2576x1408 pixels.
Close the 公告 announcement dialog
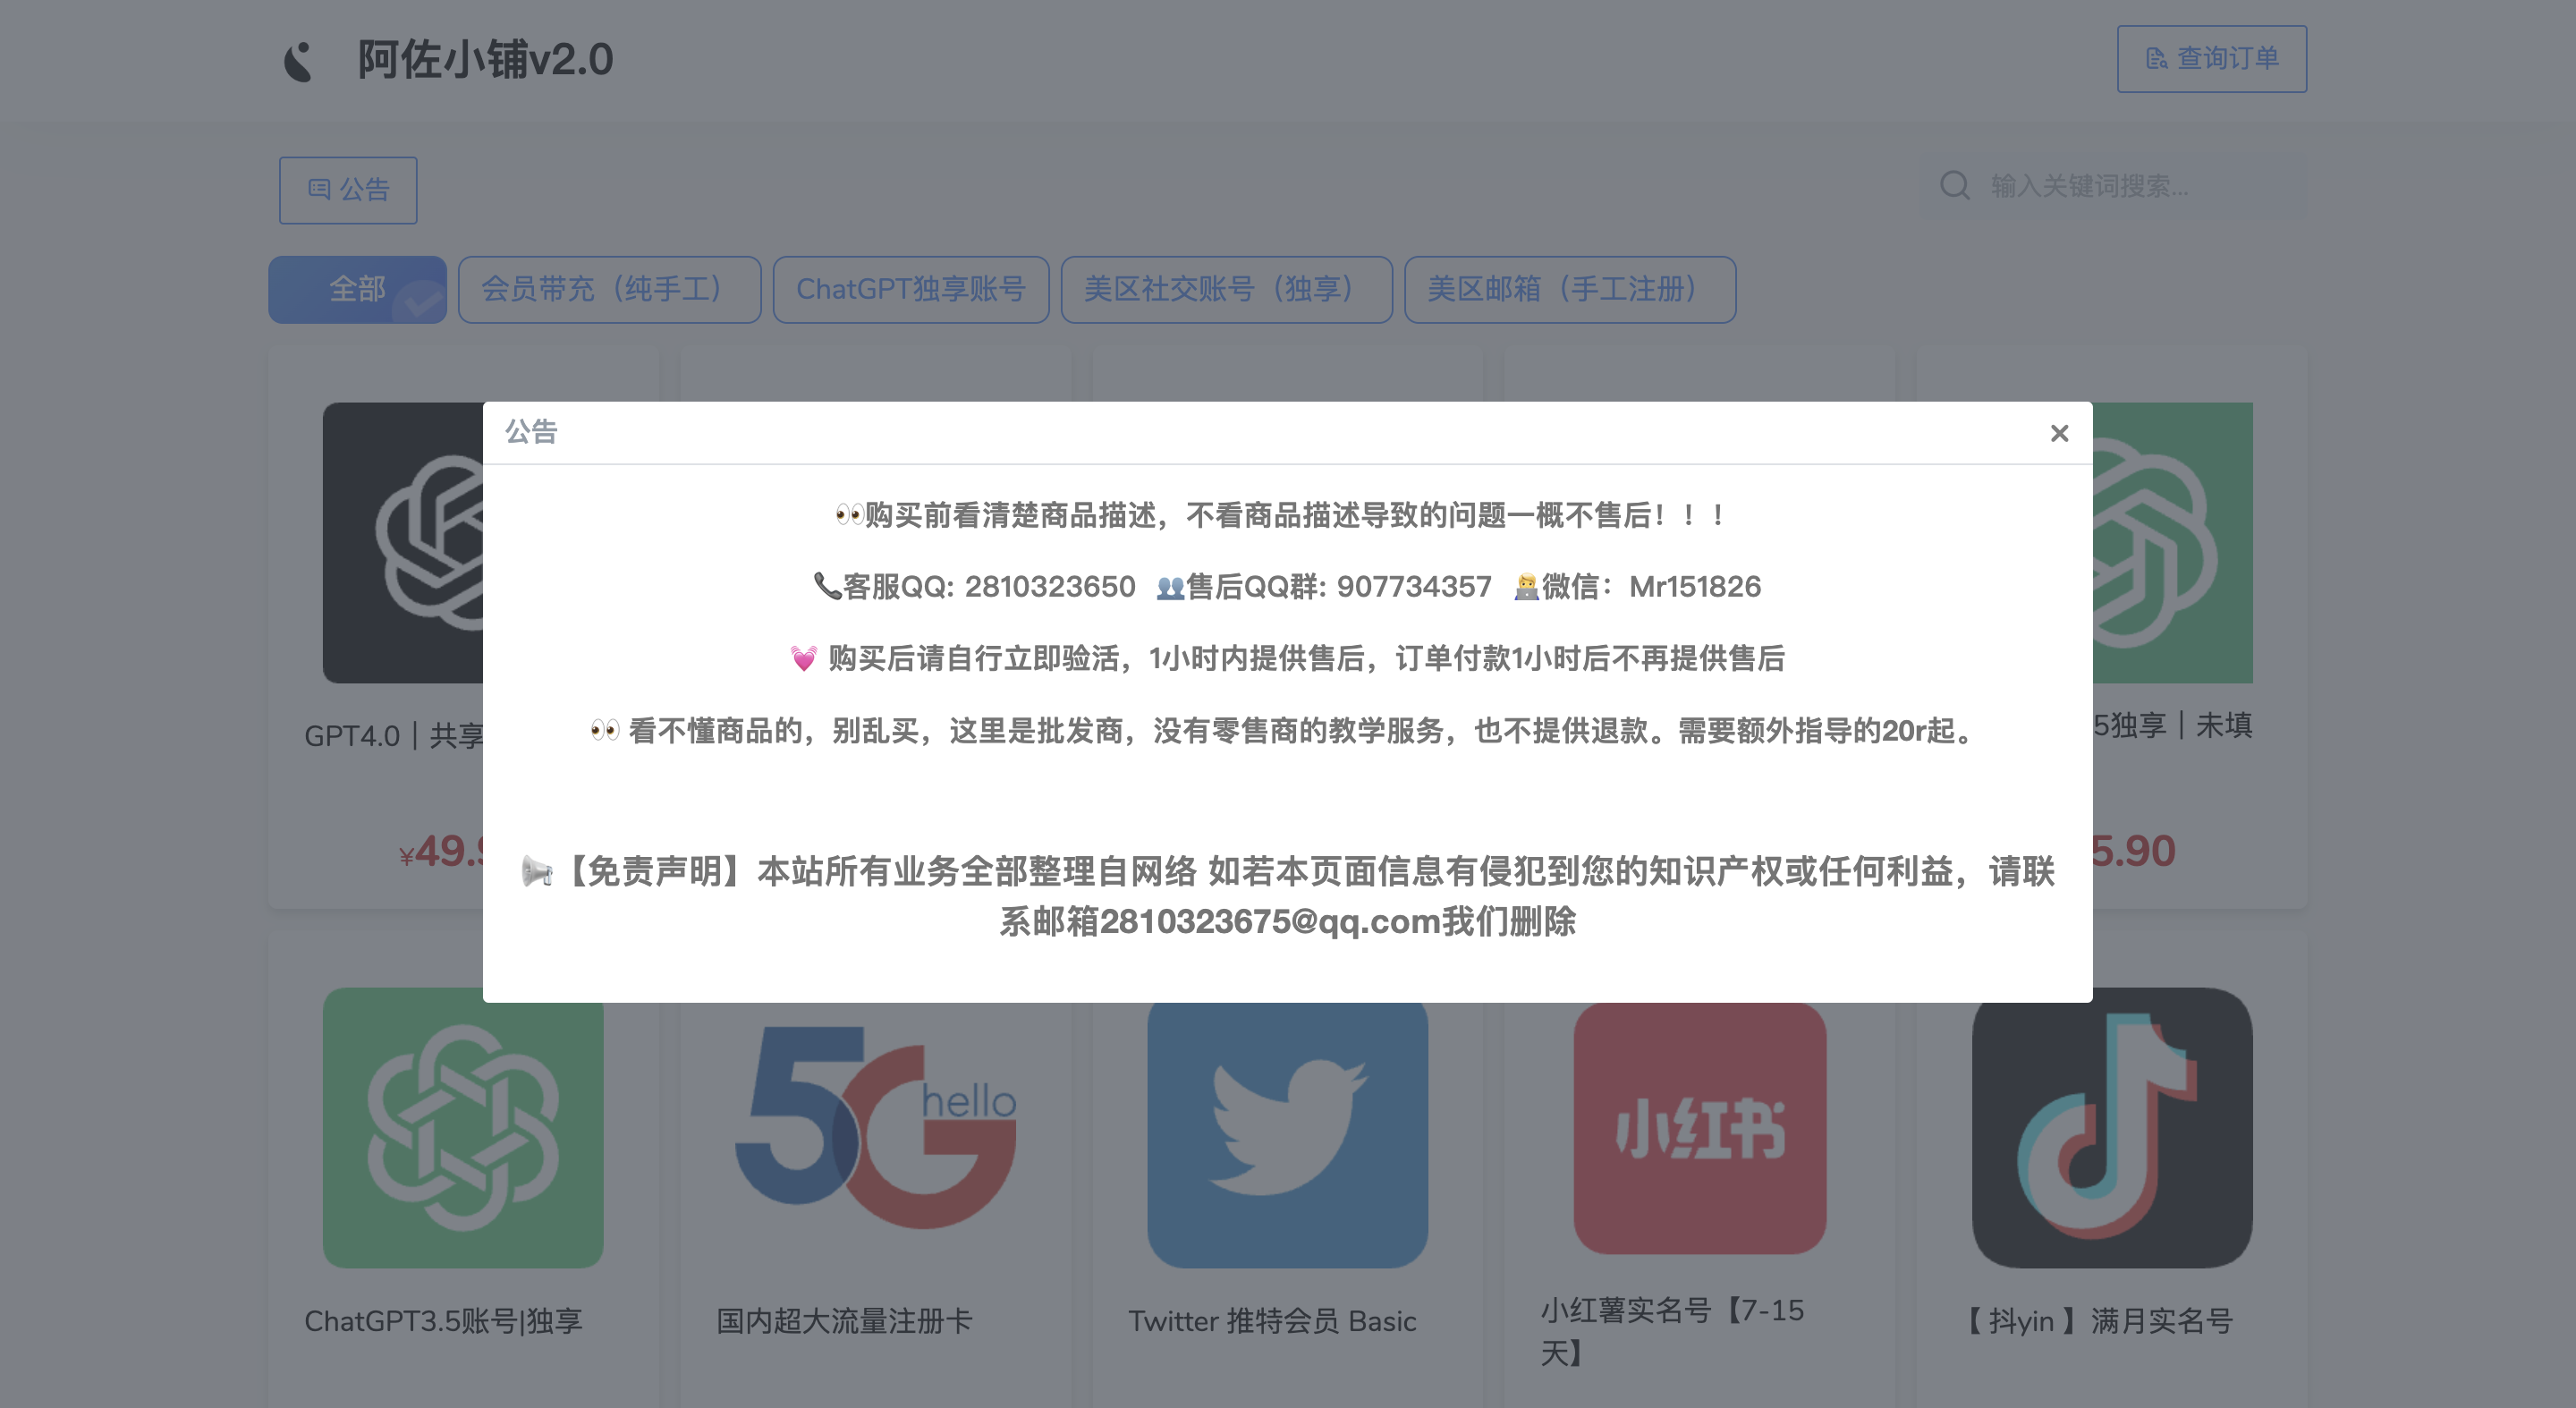click(x=2059, y=433)
